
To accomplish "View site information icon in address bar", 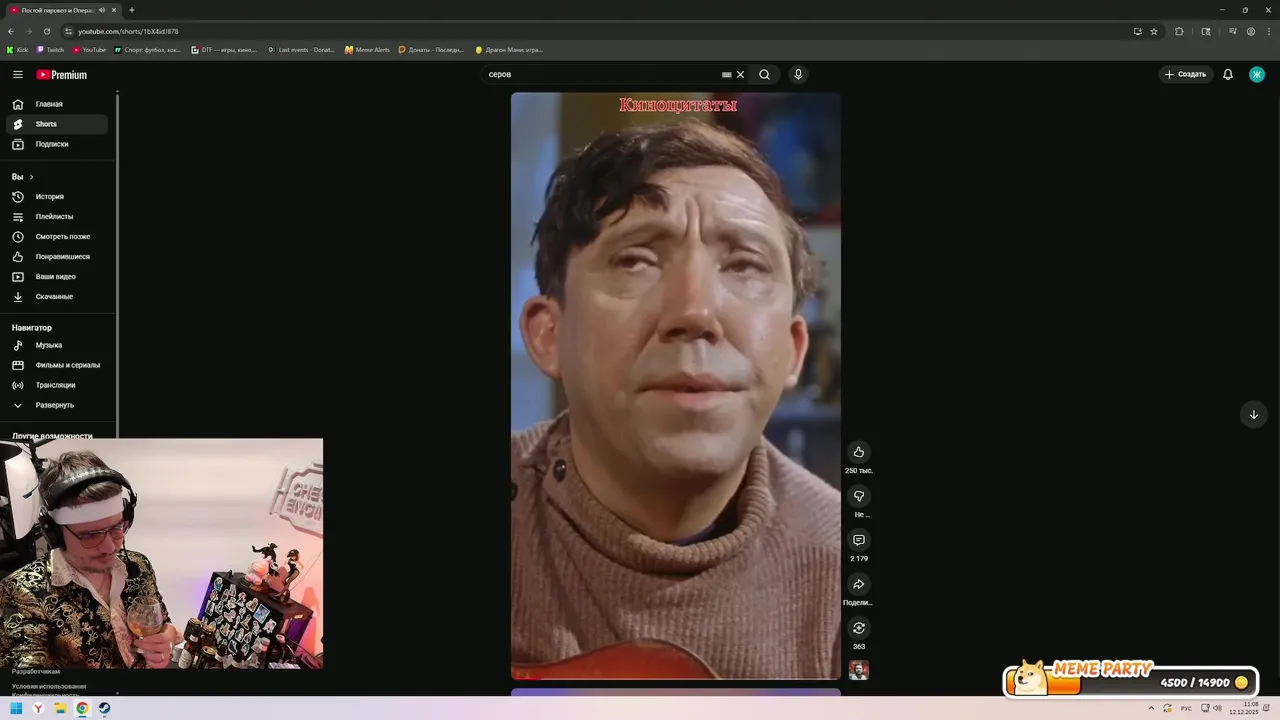I will pos(69,31).
